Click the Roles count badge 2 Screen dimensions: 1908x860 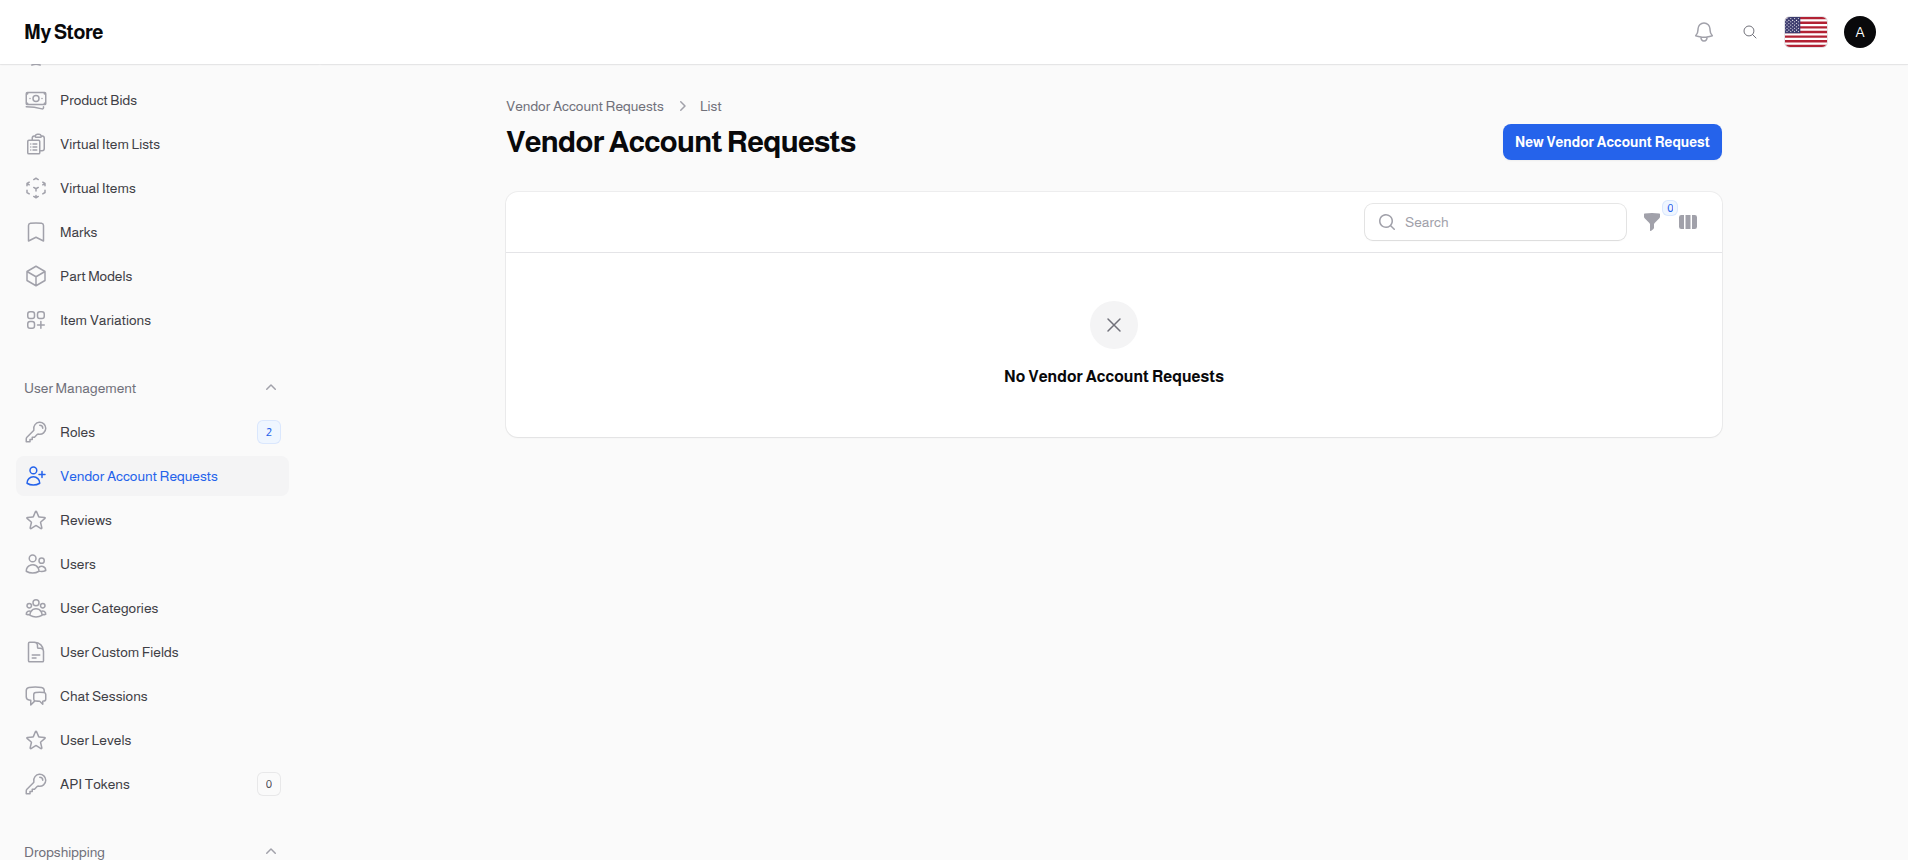coord(269,432)
